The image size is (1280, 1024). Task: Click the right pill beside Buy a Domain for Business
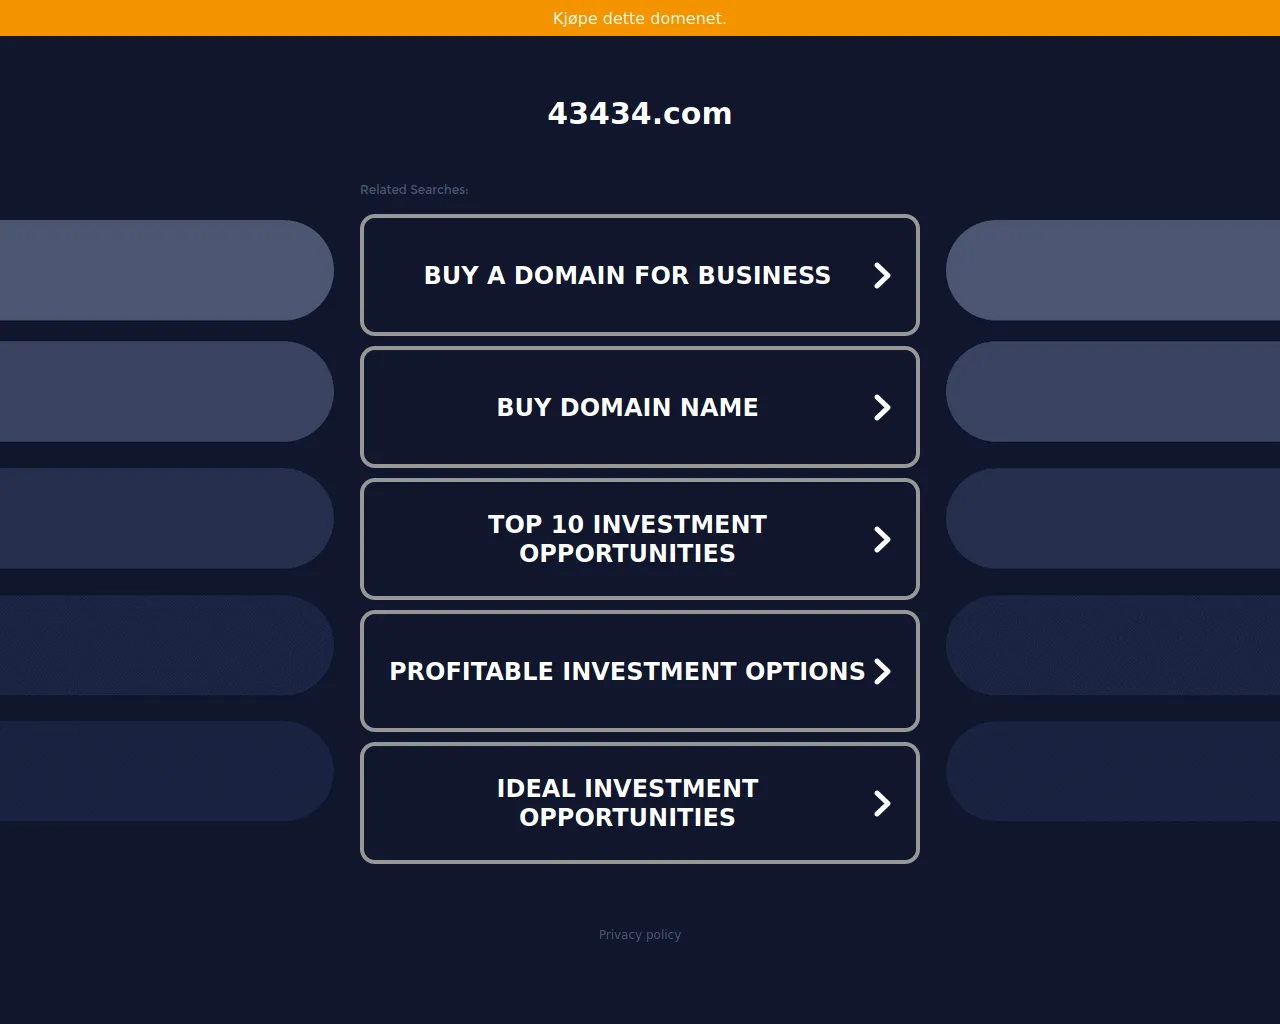click(1113, 270)
